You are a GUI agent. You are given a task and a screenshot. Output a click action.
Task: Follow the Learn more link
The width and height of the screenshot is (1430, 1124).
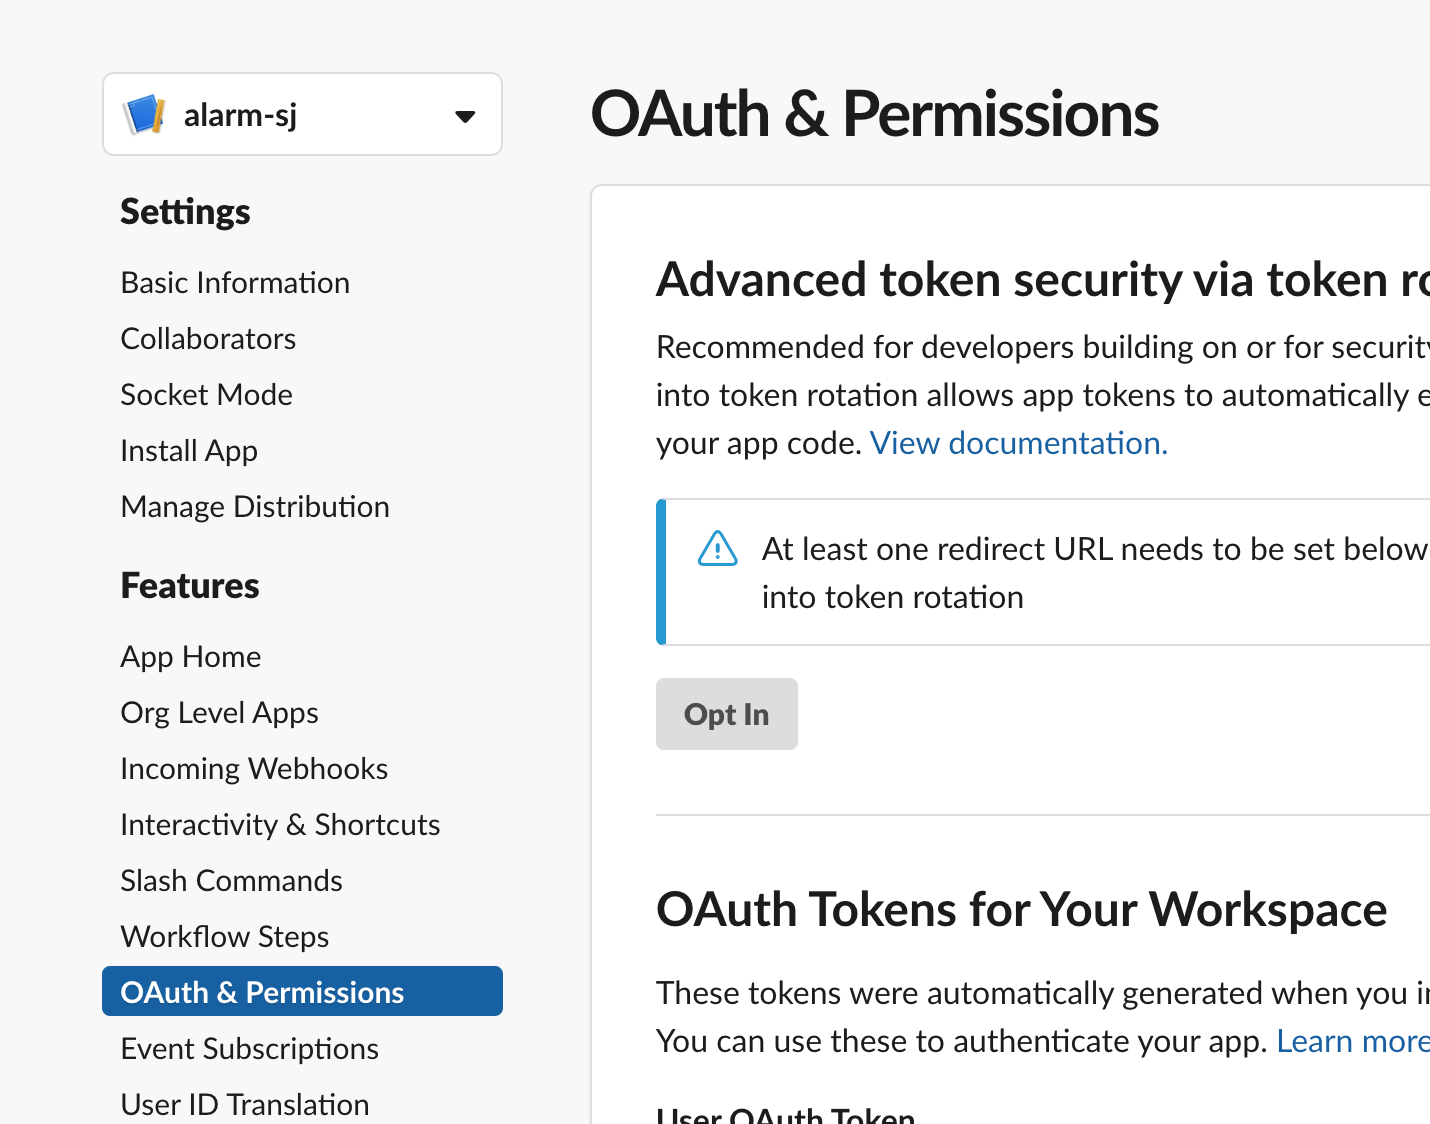tap(1353, 1041)
